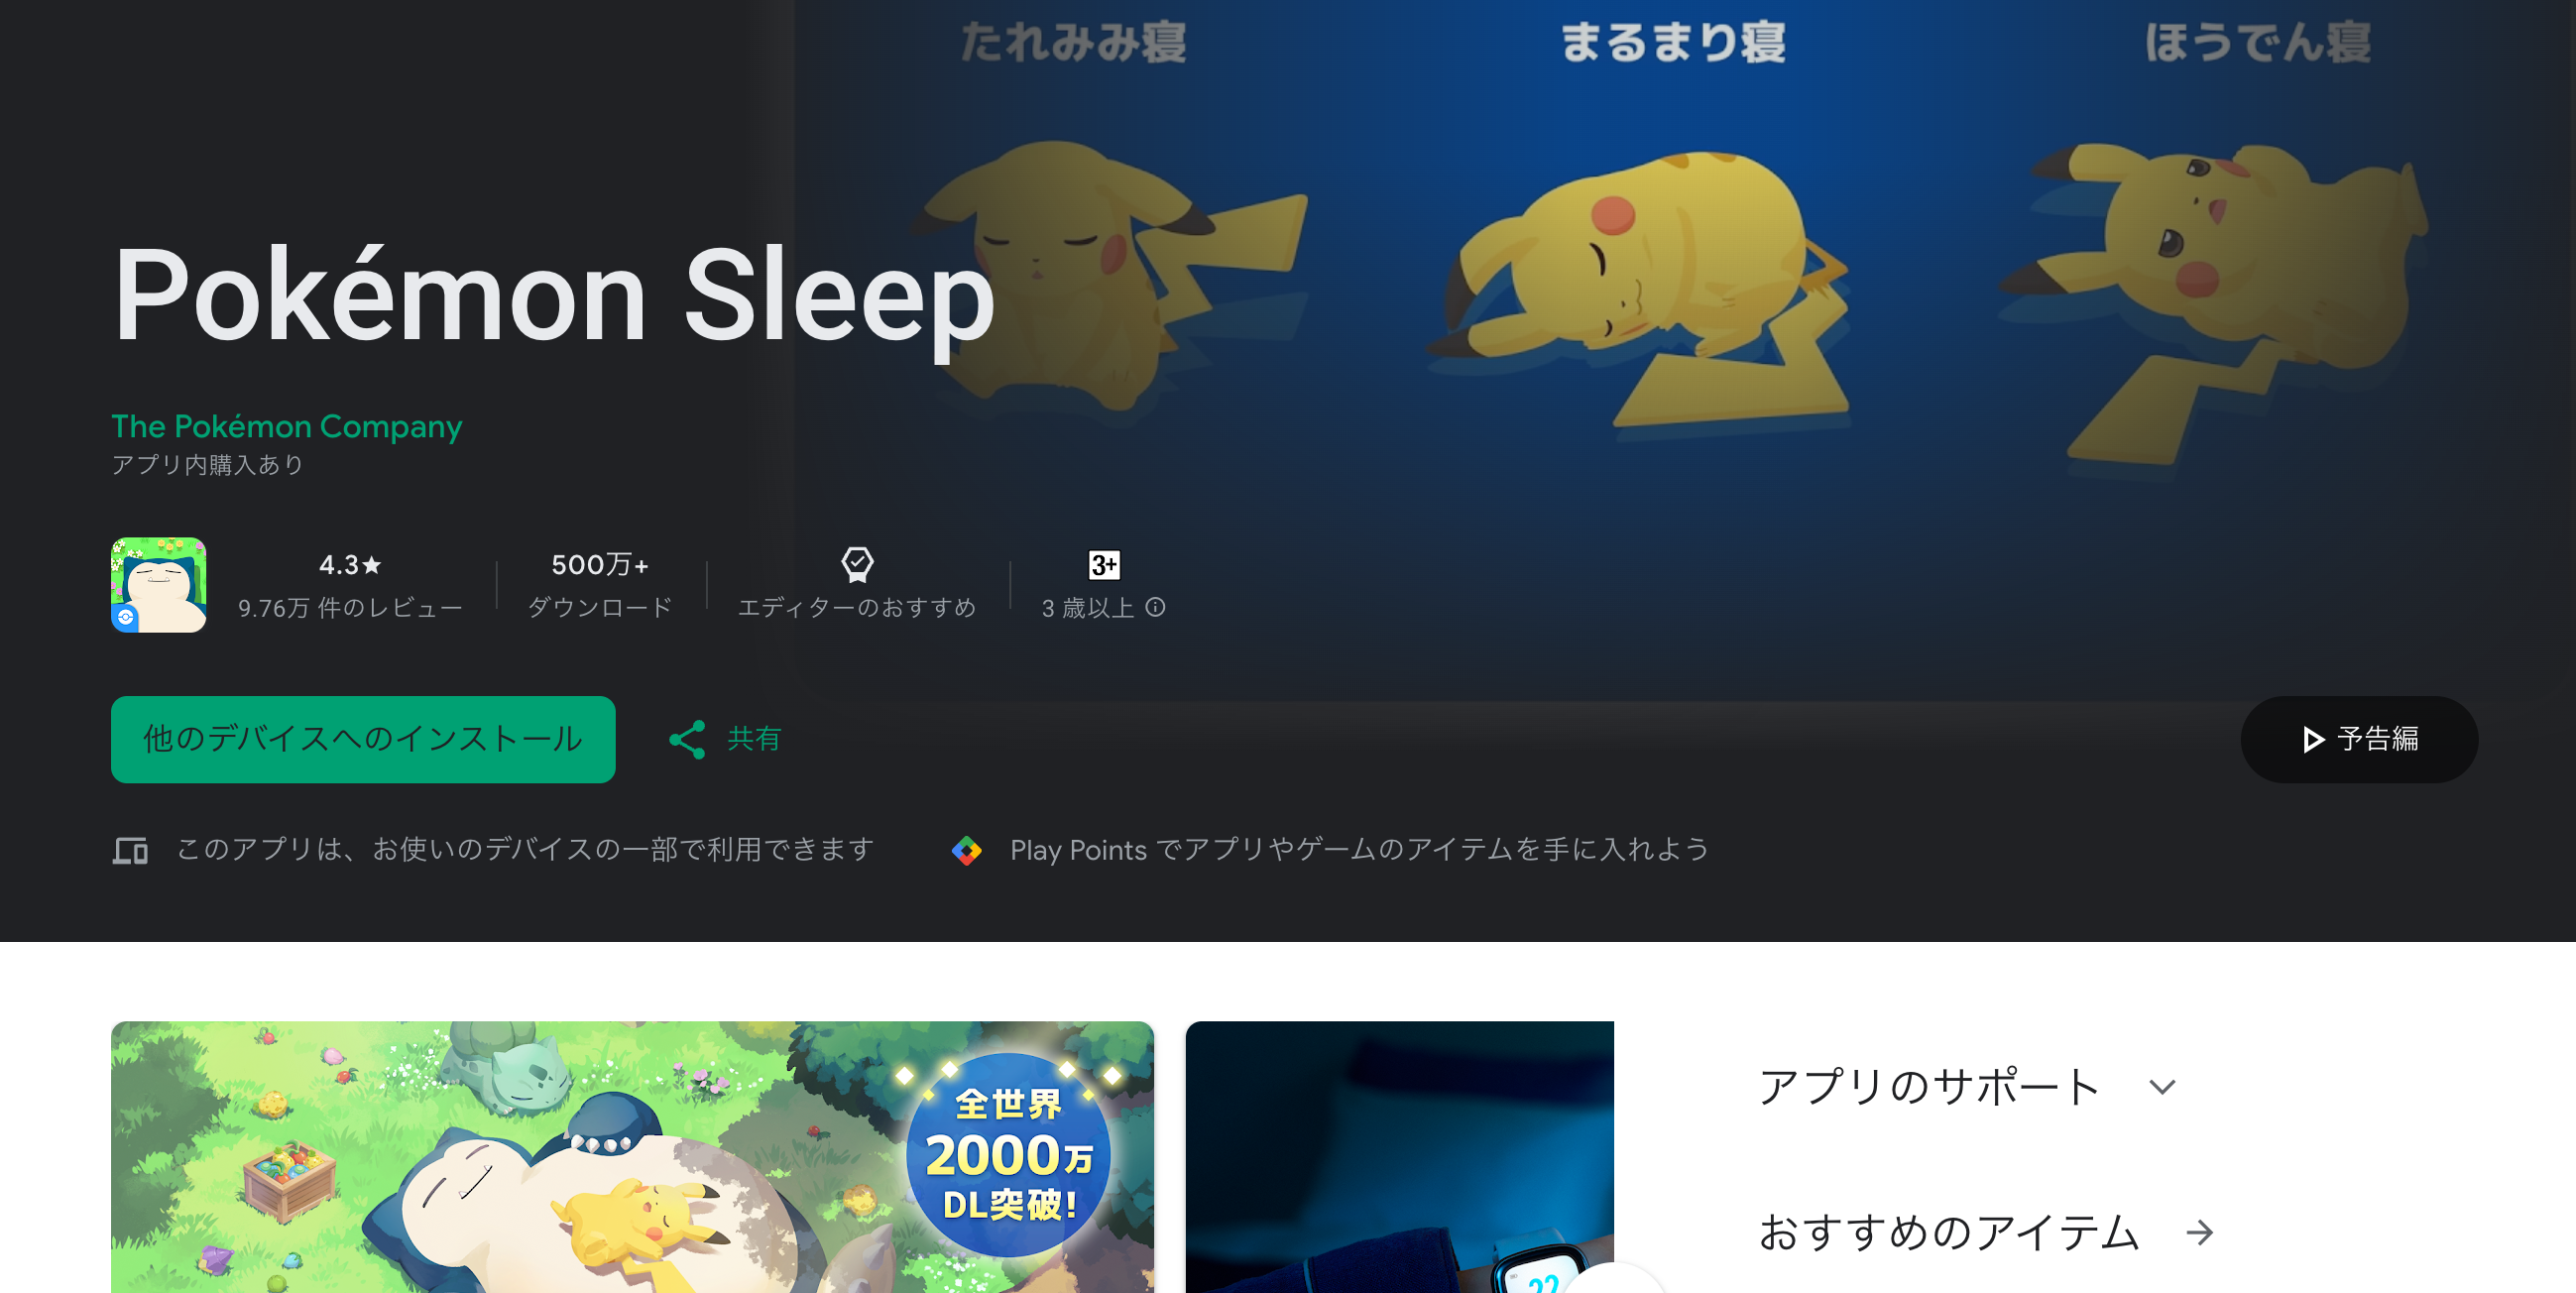
Task: Click the share icon beside 共有
Action: click(x=687, y=739)
